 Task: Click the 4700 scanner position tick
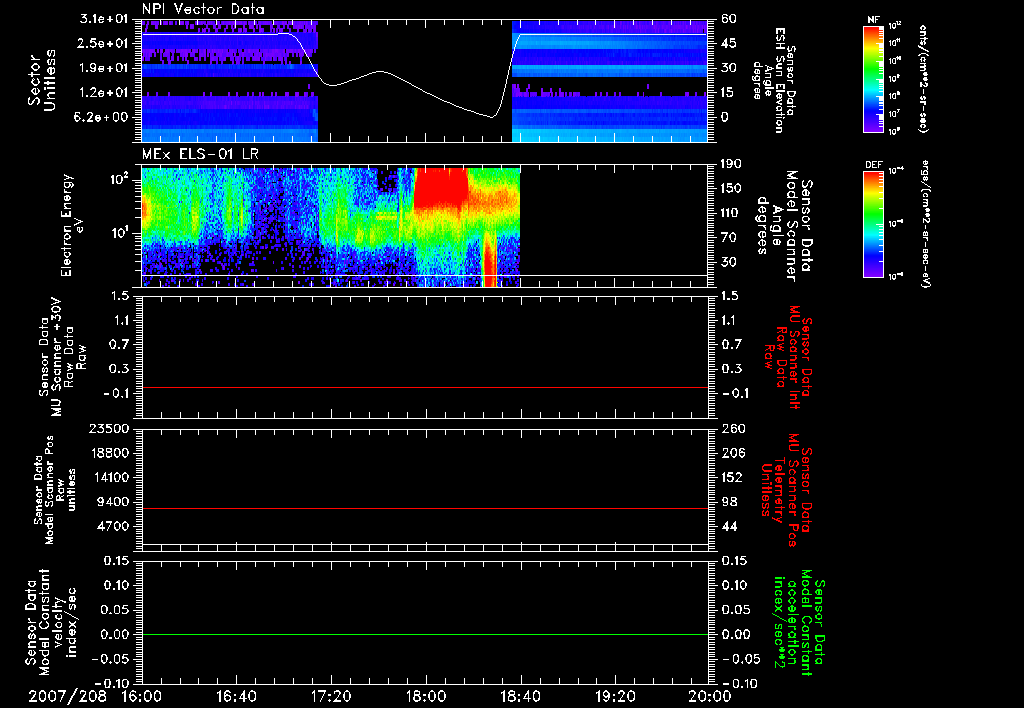point(112,526)
